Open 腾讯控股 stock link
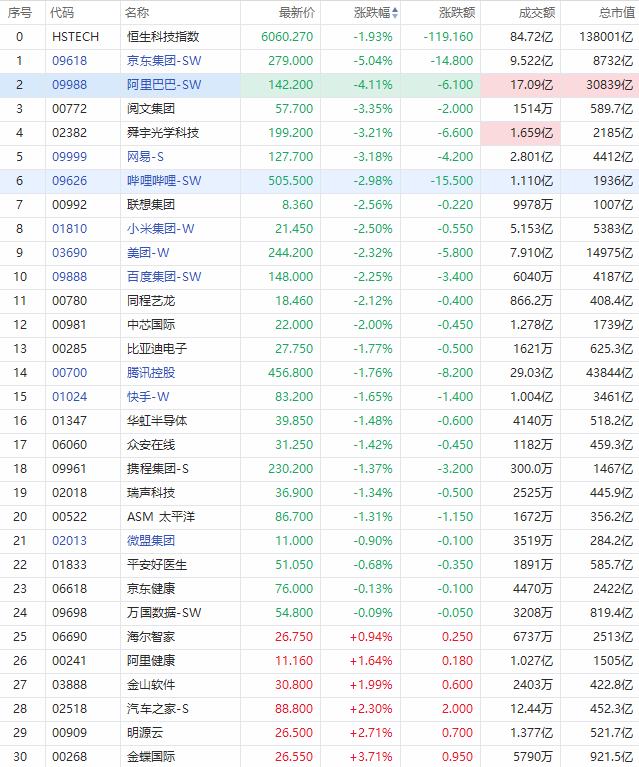The width and height of the screenshot is (639, 767). pyautogui.click(x=151, y=373)
